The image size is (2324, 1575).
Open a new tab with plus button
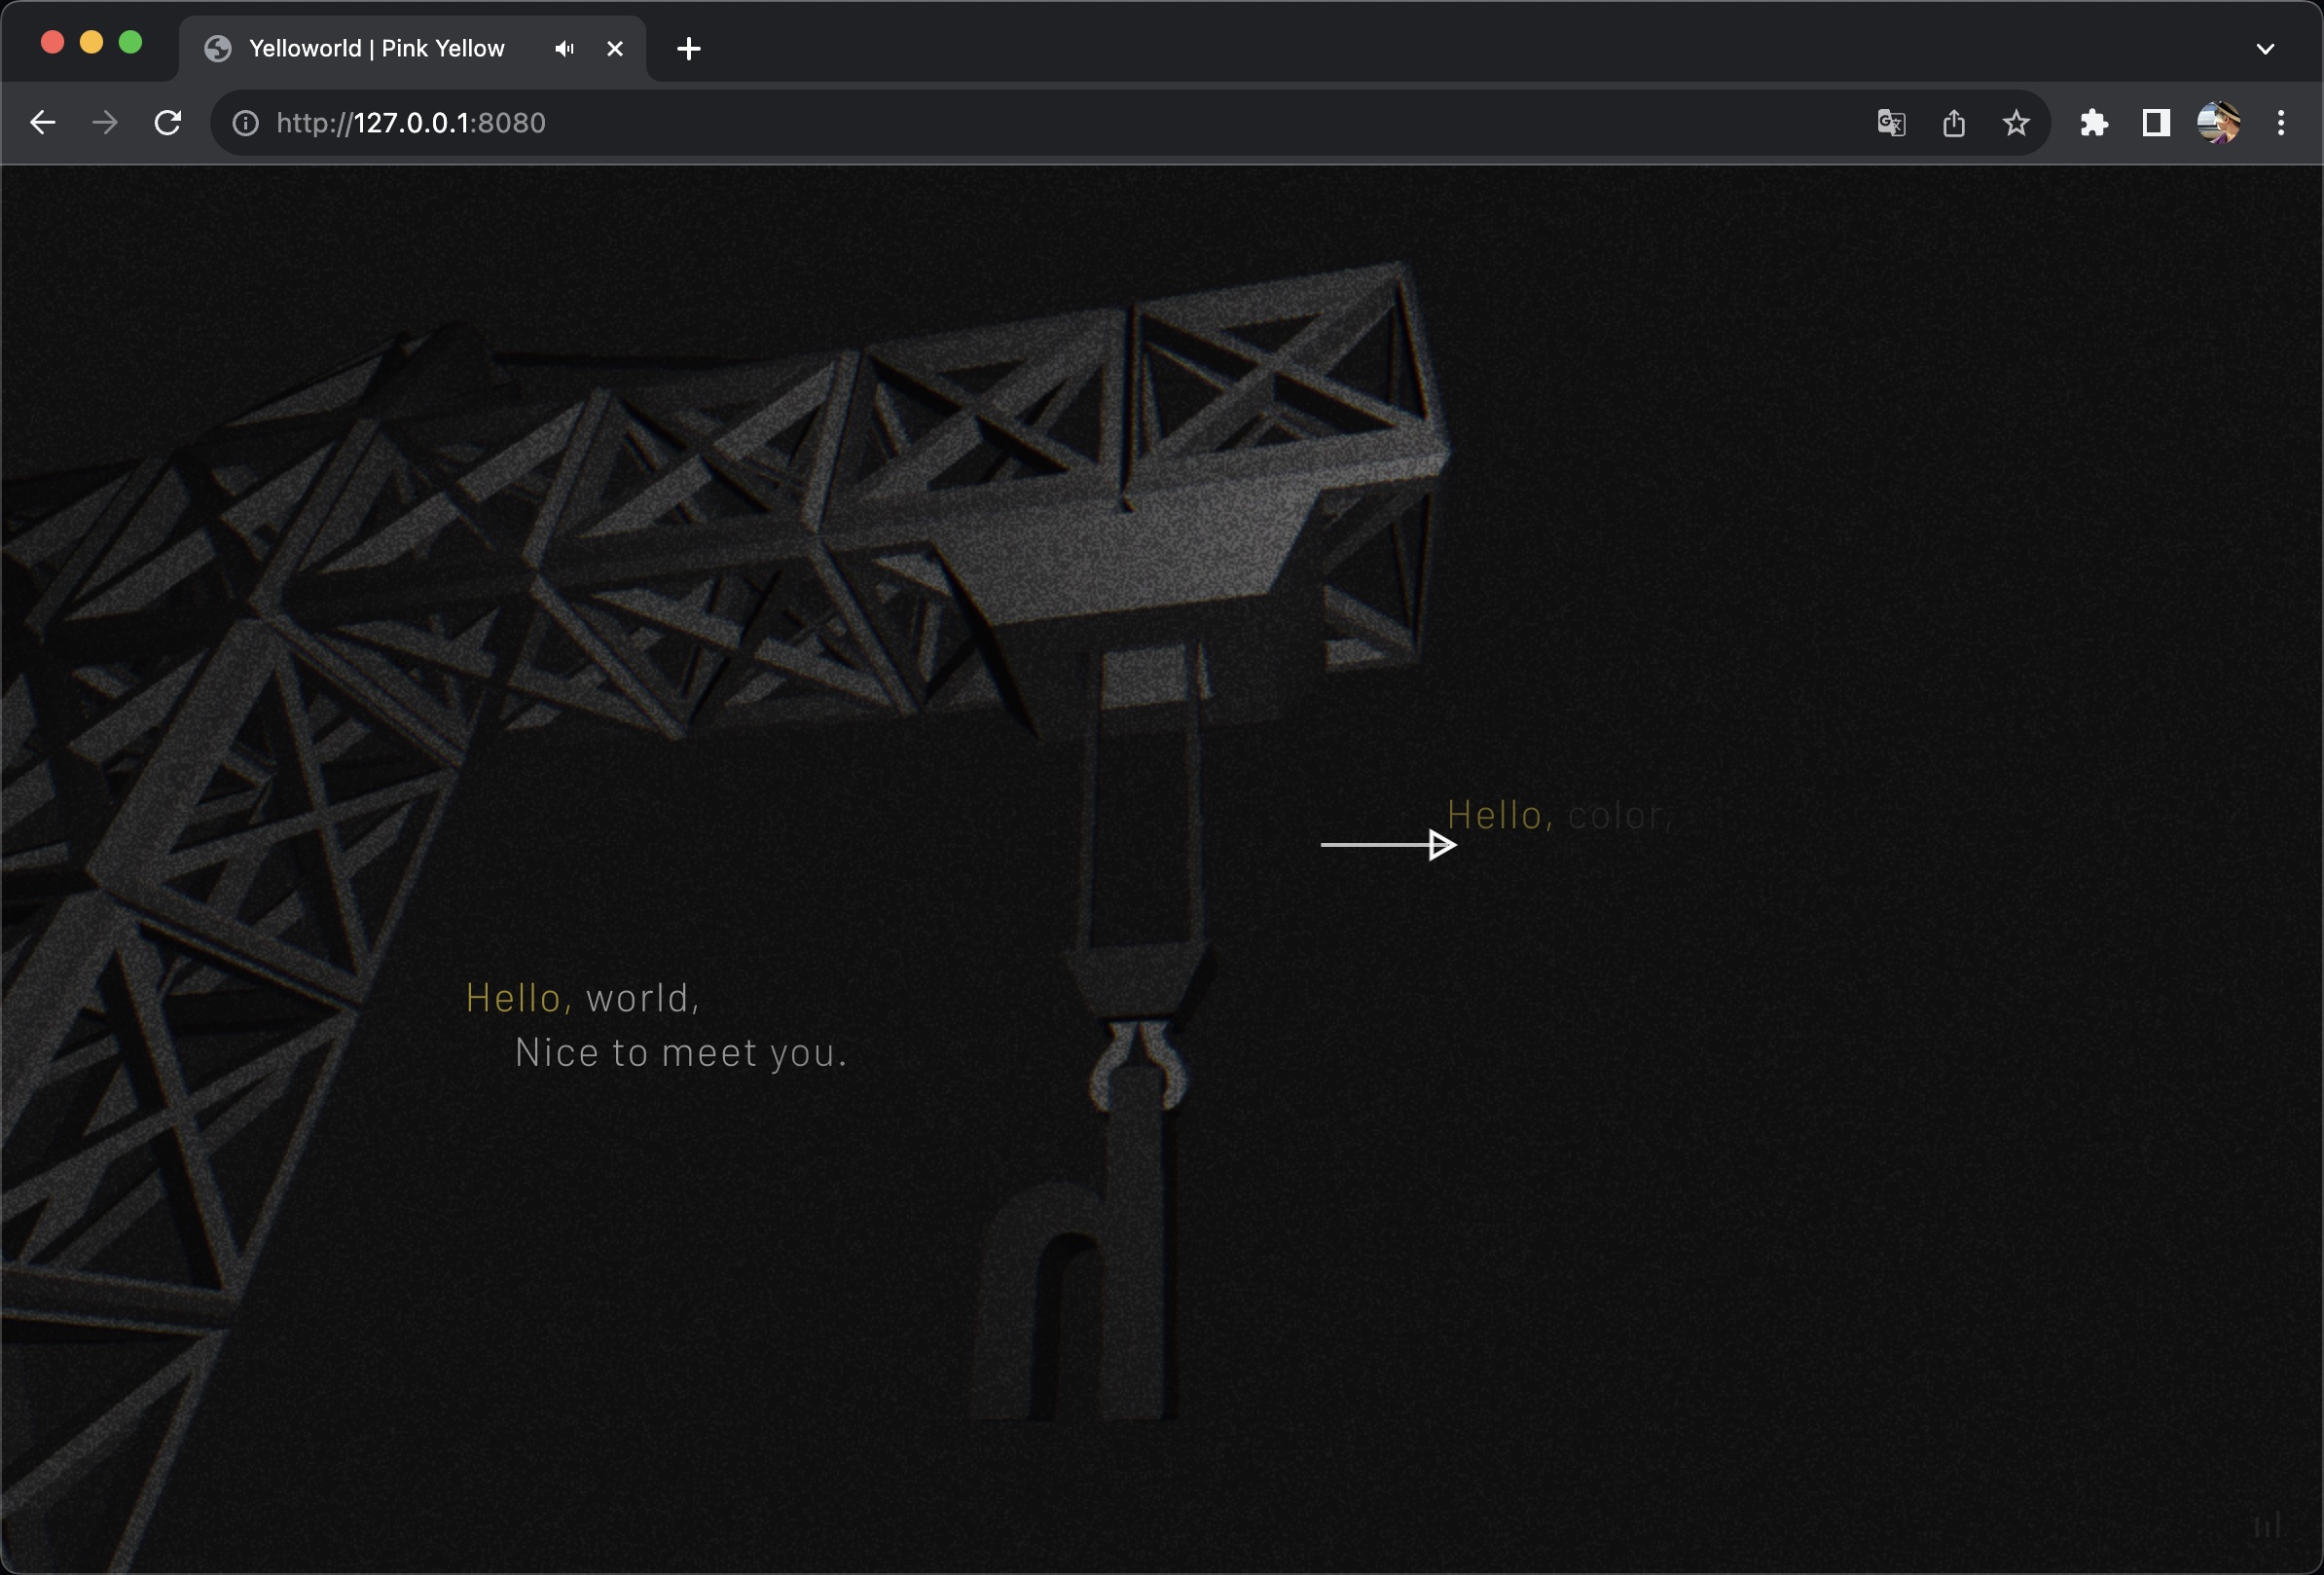688,49
